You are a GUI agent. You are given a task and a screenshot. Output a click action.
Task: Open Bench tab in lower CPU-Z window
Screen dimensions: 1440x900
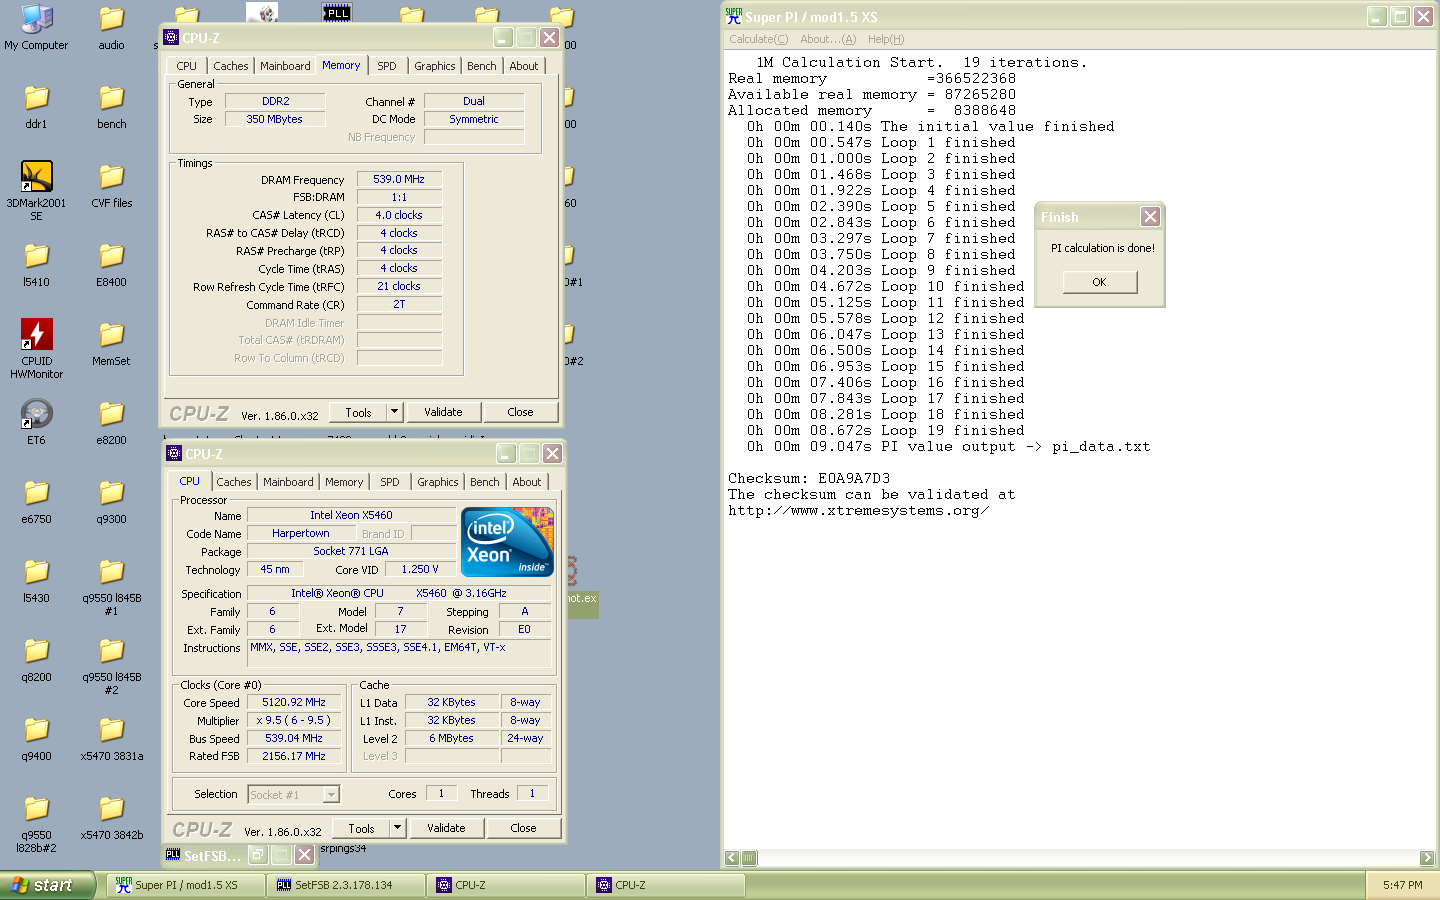click(484, 482)
